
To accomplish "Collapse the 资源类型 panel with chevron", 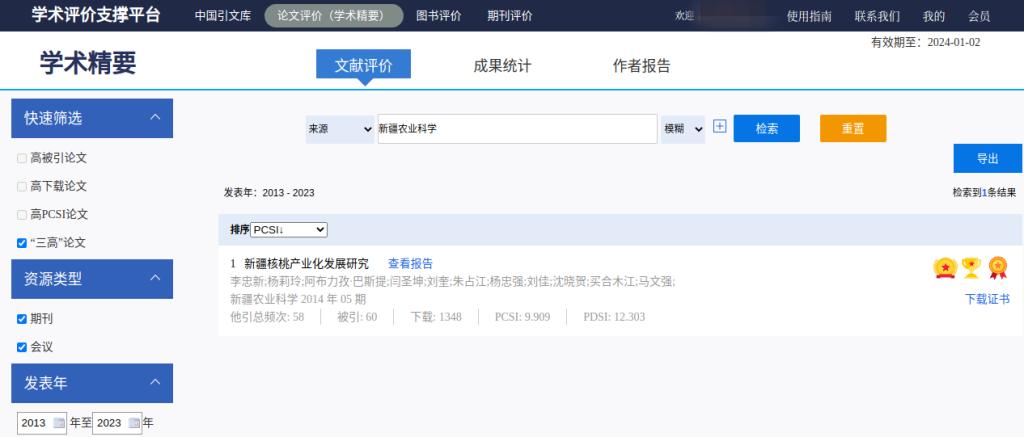I will (x=155, y=278).
